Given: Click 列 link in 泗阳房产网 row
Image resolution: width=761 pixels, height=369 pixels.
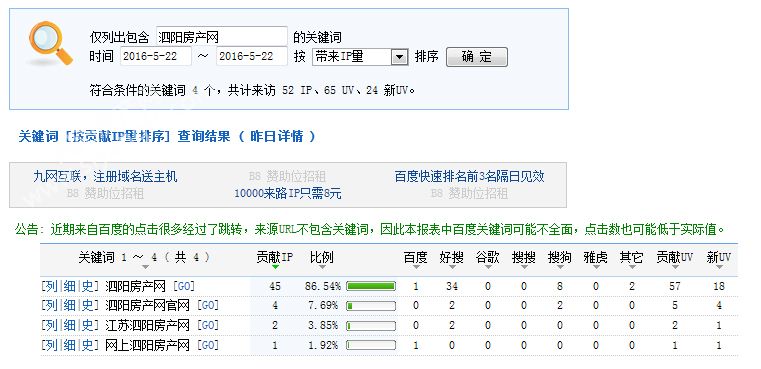Looking at the screenshot, I should tap(50, 286).
